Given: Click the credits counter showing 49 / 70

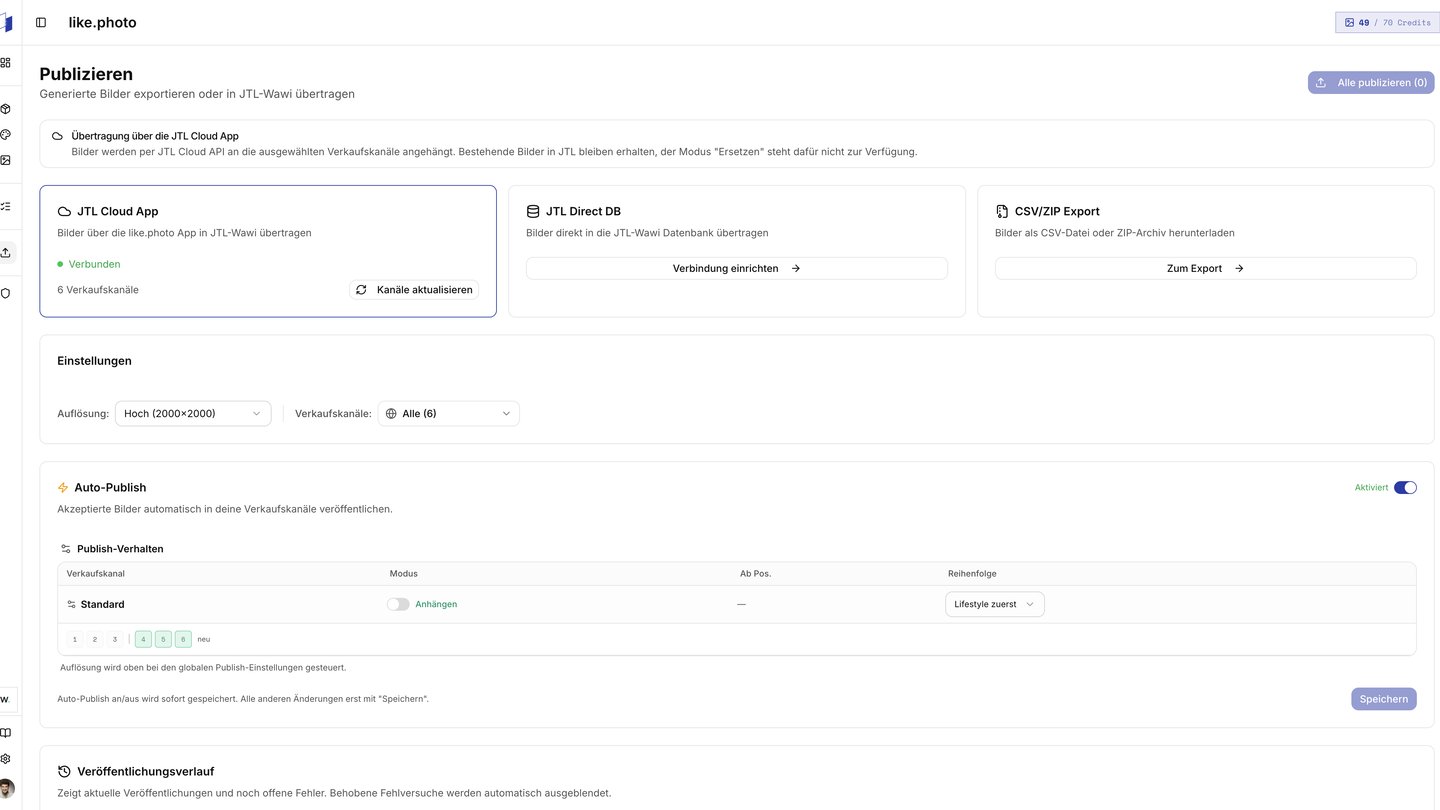Looking at the screenshot, I should 1387,22.
